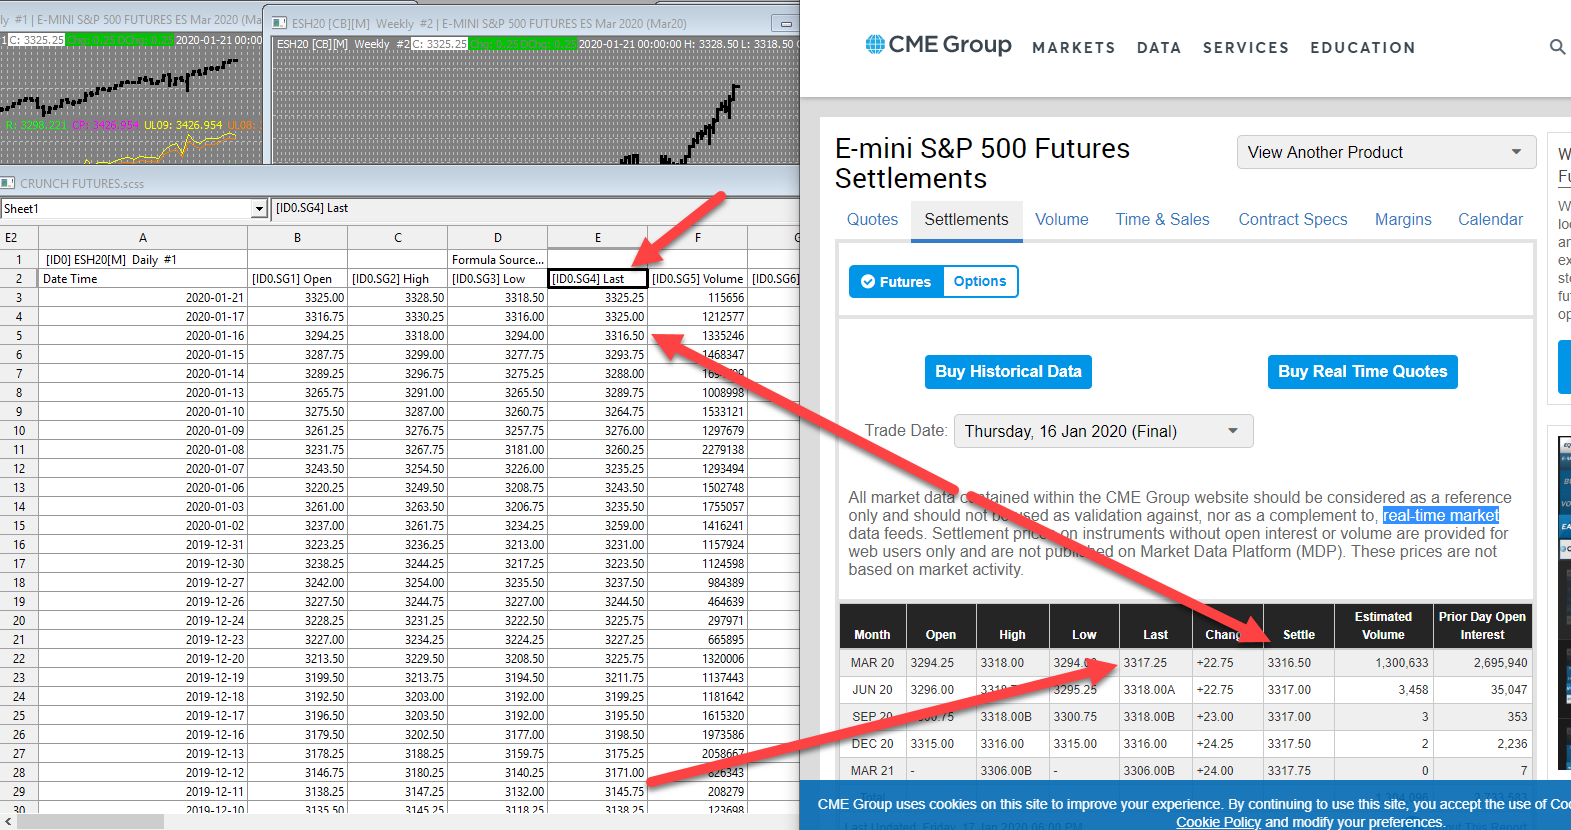Go to the Volume tab
The height and width of the screenshot is (830, 1571).
[1061, 219]
